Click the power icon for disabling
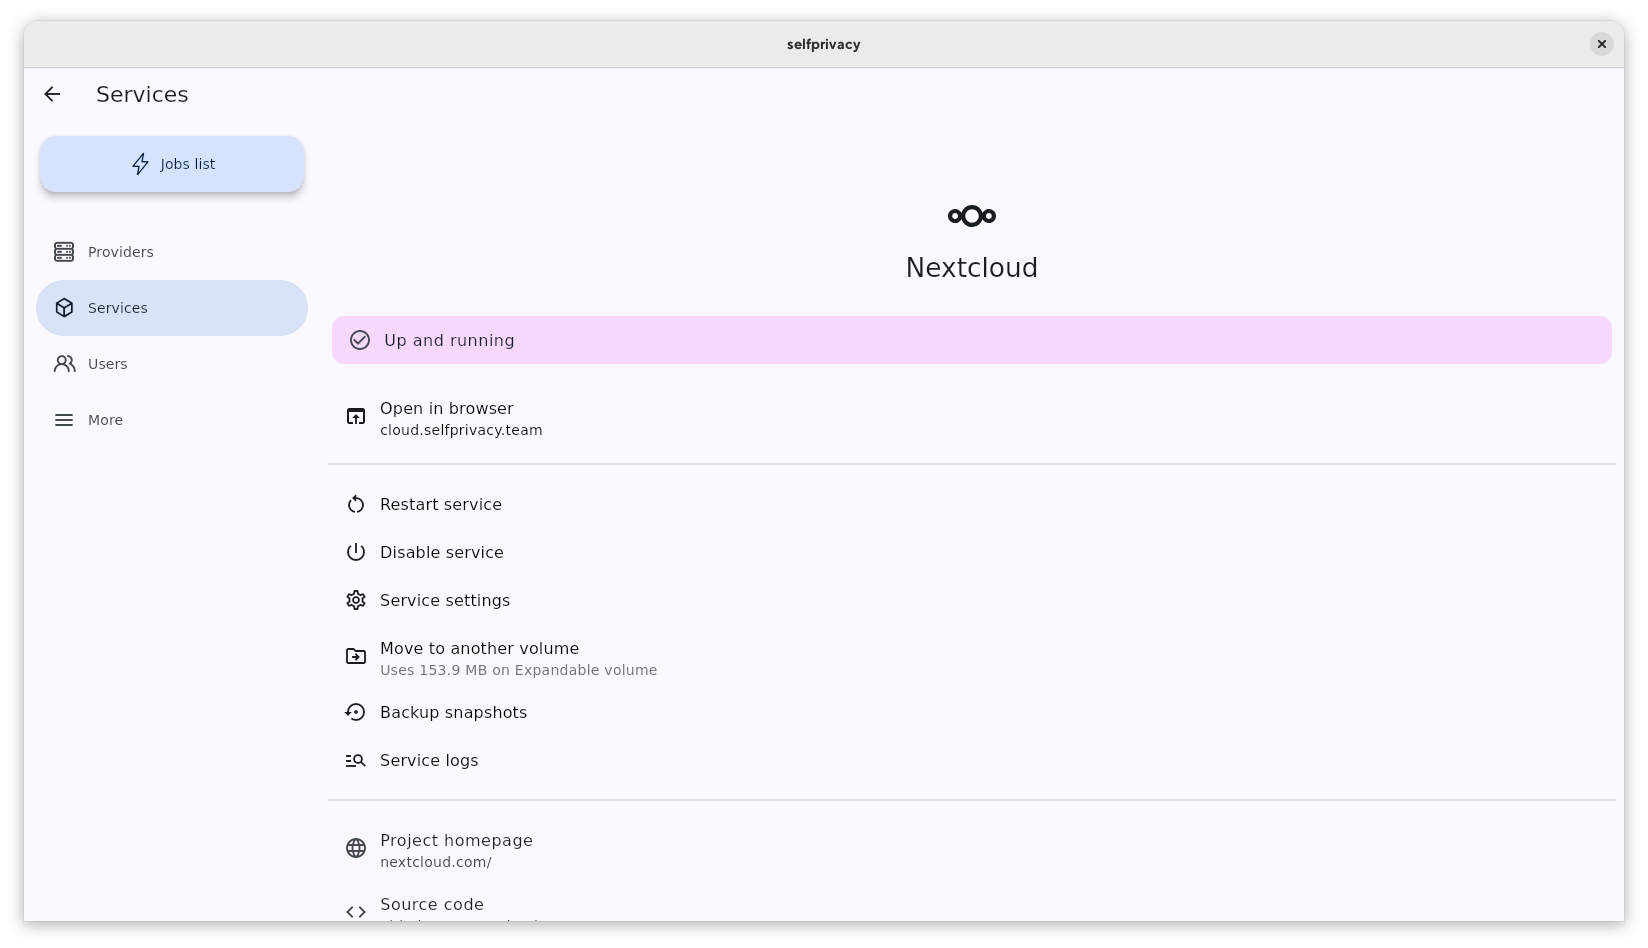 (356, 552)
